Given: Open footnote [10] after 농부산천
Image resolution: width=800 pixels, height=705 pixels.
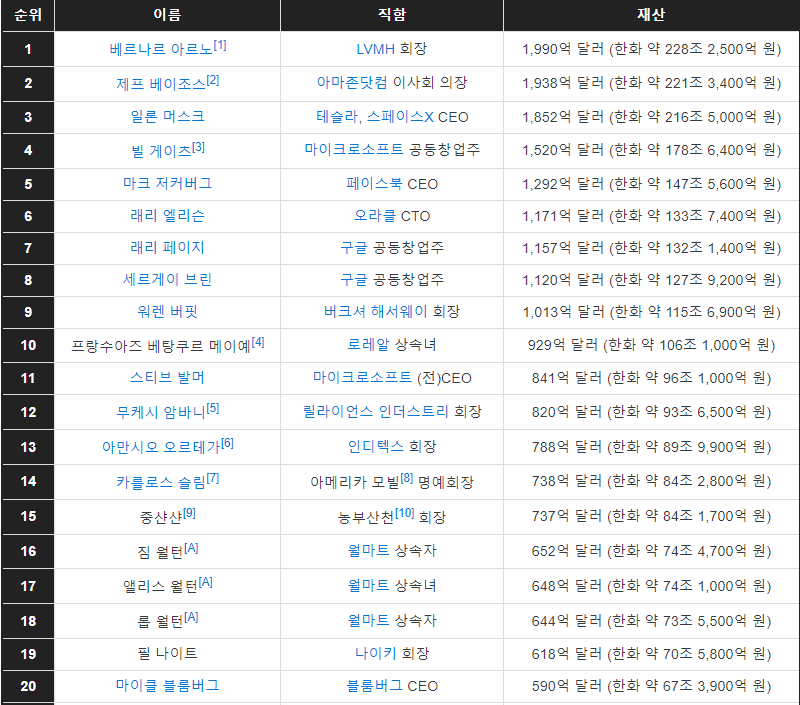Looking at the screenshot, I should tap(405, 513).
